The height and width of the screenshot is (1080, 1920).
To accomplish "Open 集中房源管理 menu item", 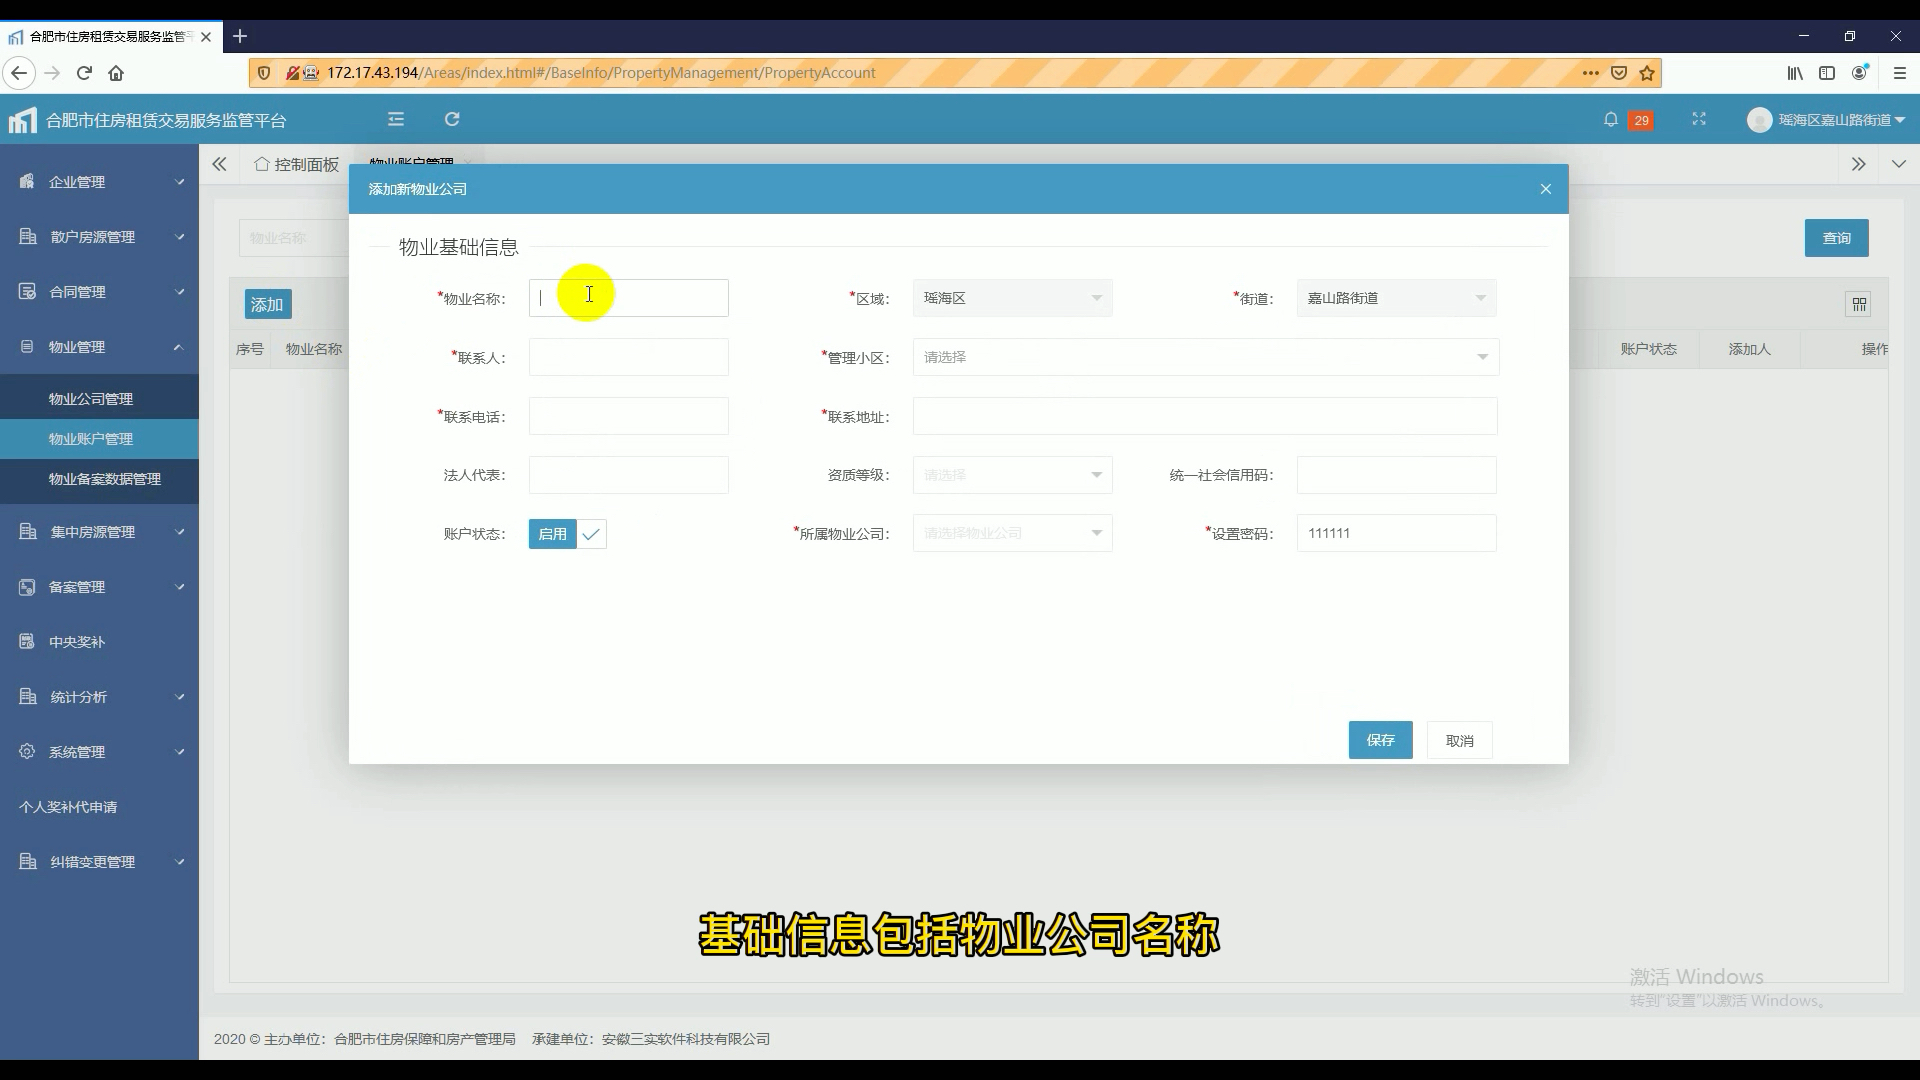I will click(x=99, y=531).
